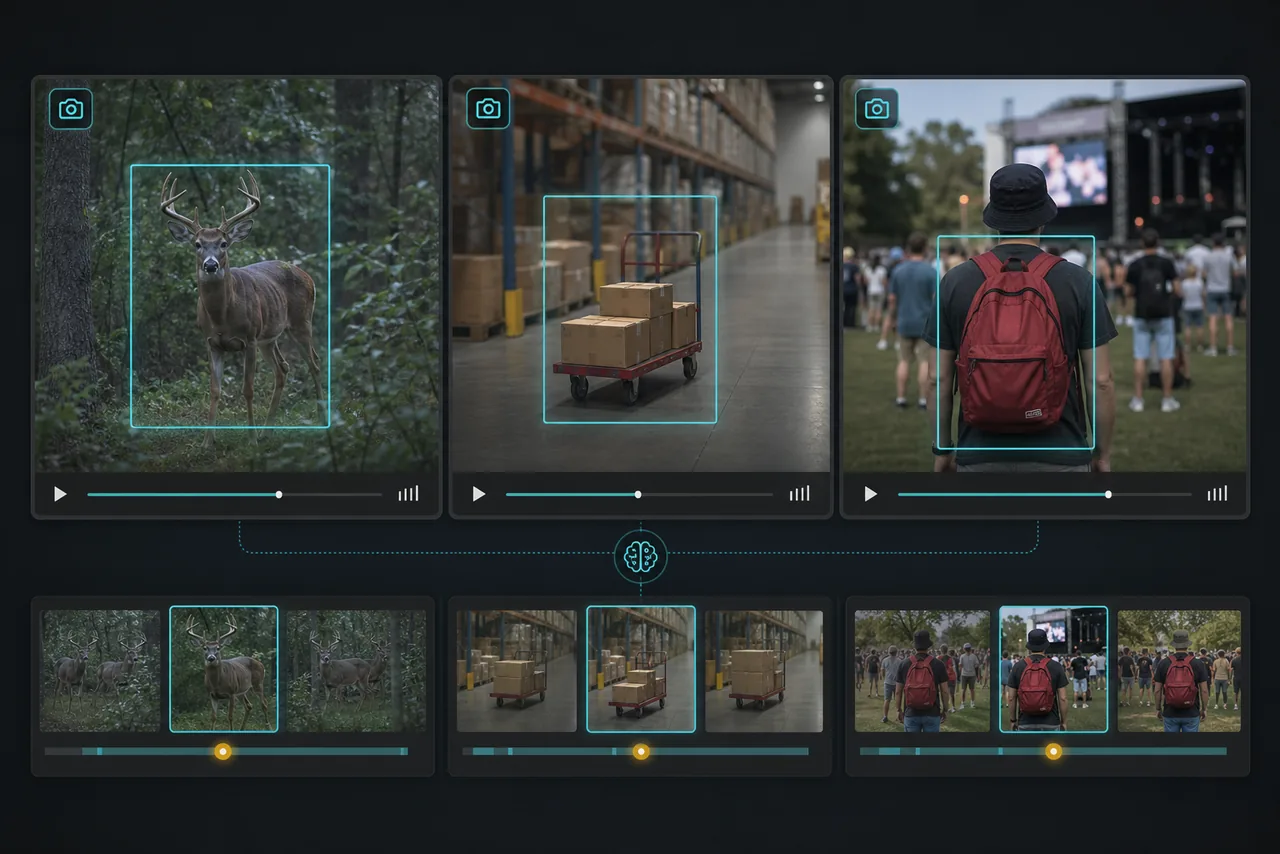This screenshot has width=1280, height=854.
Task: Select the third warehouse box thumbnail
Action: point(764,670)
